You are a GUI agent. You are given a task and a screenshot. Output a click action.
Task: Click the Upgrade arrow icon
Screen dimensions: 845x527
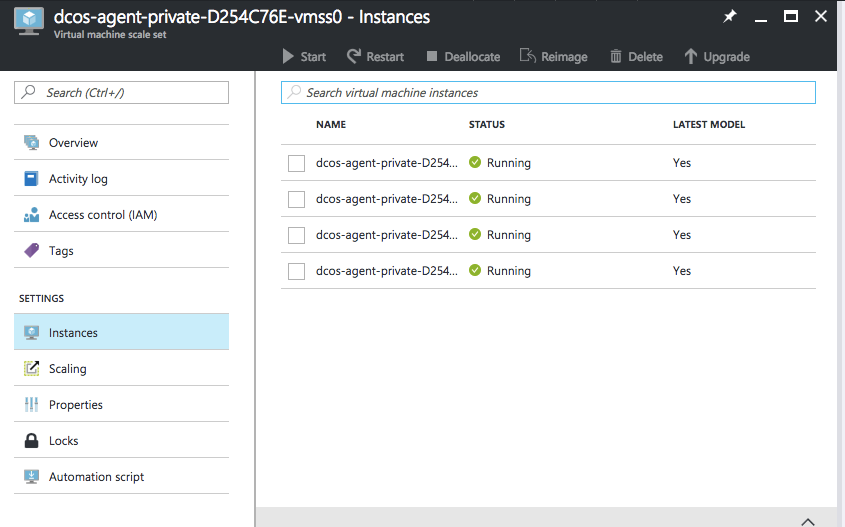pyautogui.click(x=690, y=57)
